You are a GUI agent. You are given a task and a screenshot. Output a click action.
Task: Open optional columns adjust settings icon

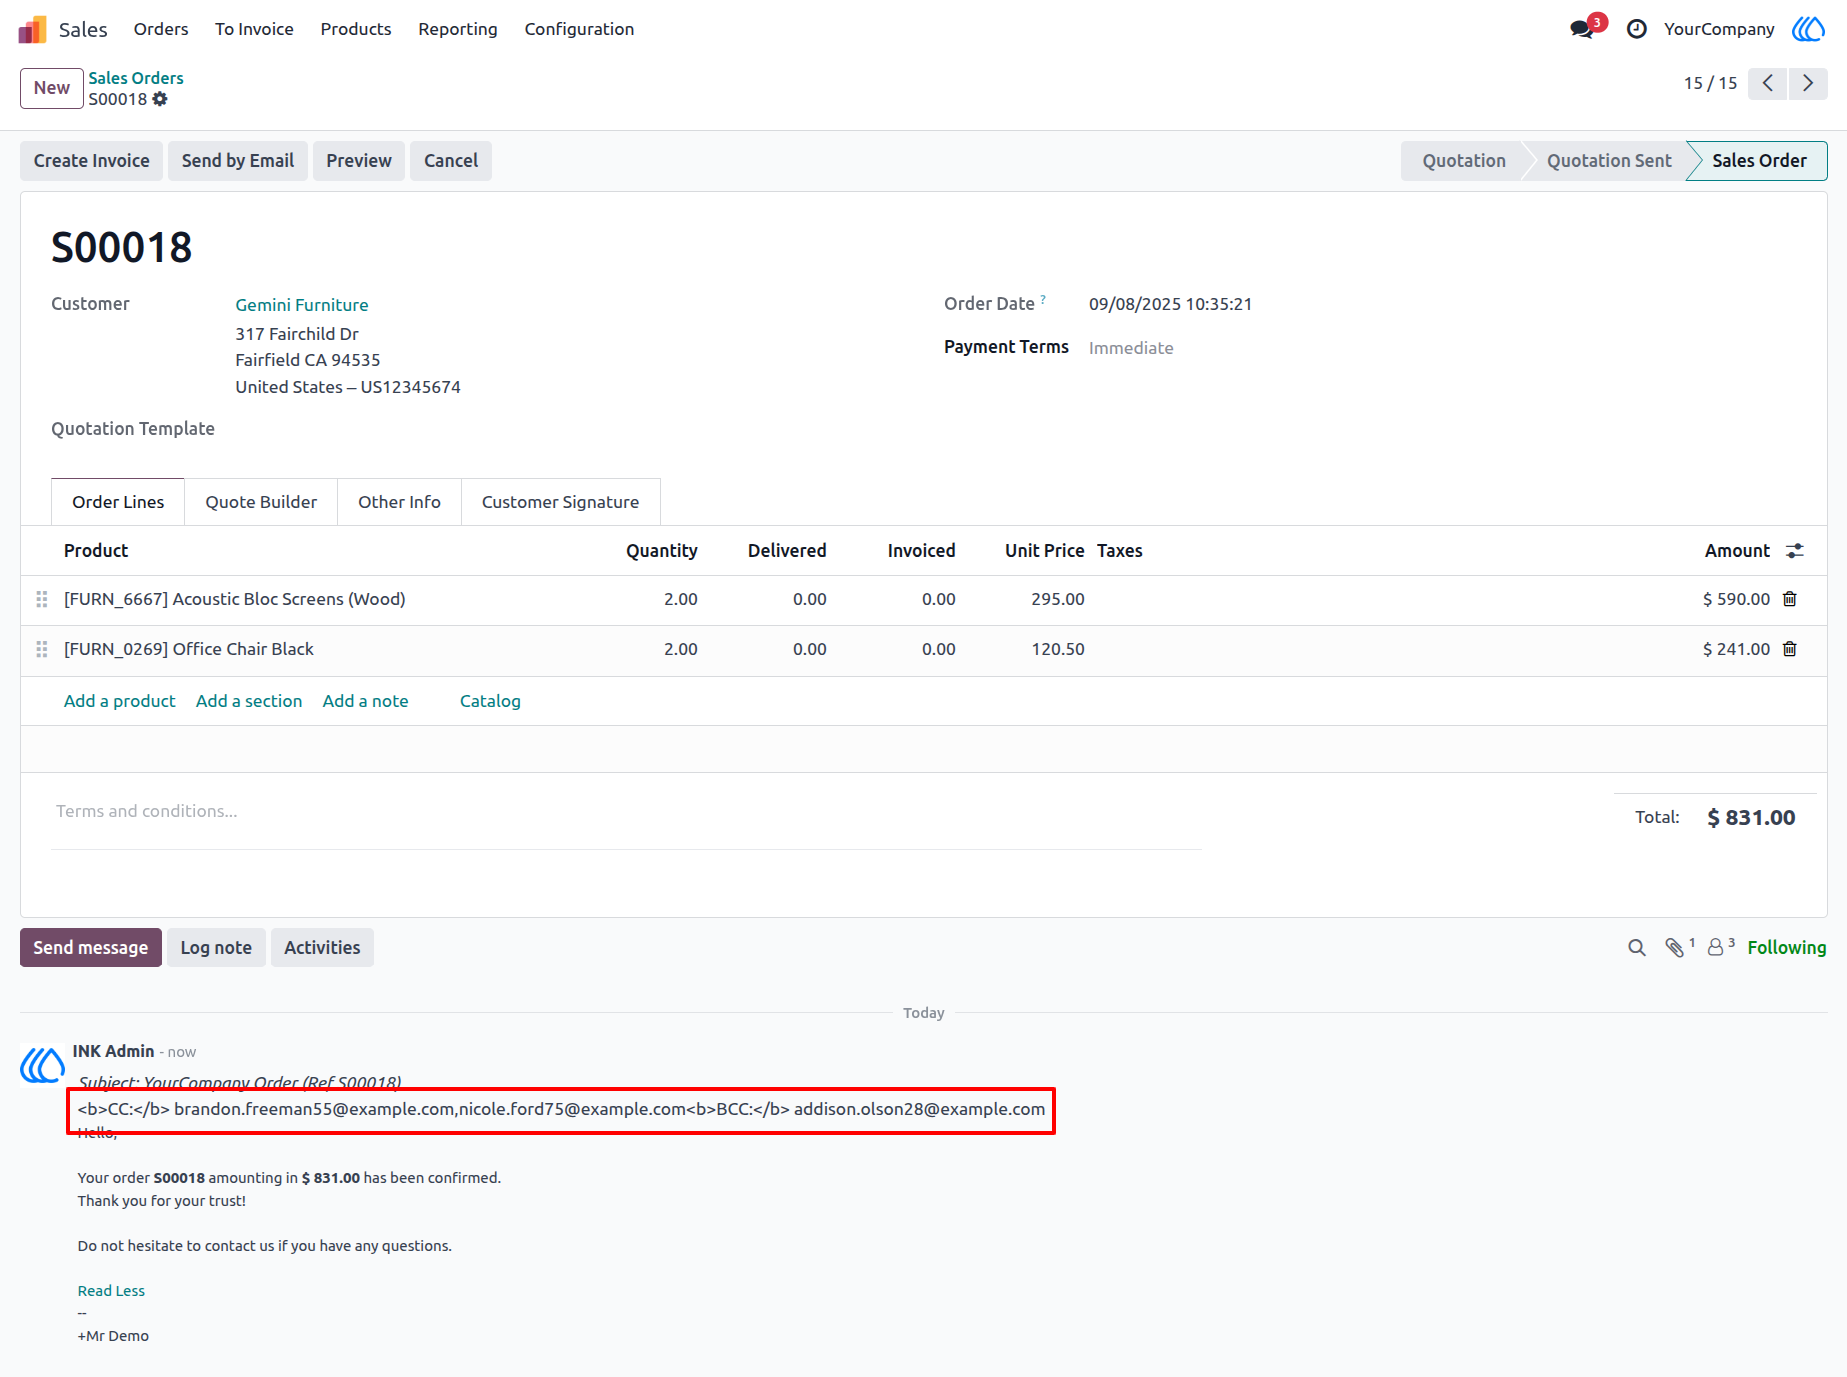[x=1795, y=551]
